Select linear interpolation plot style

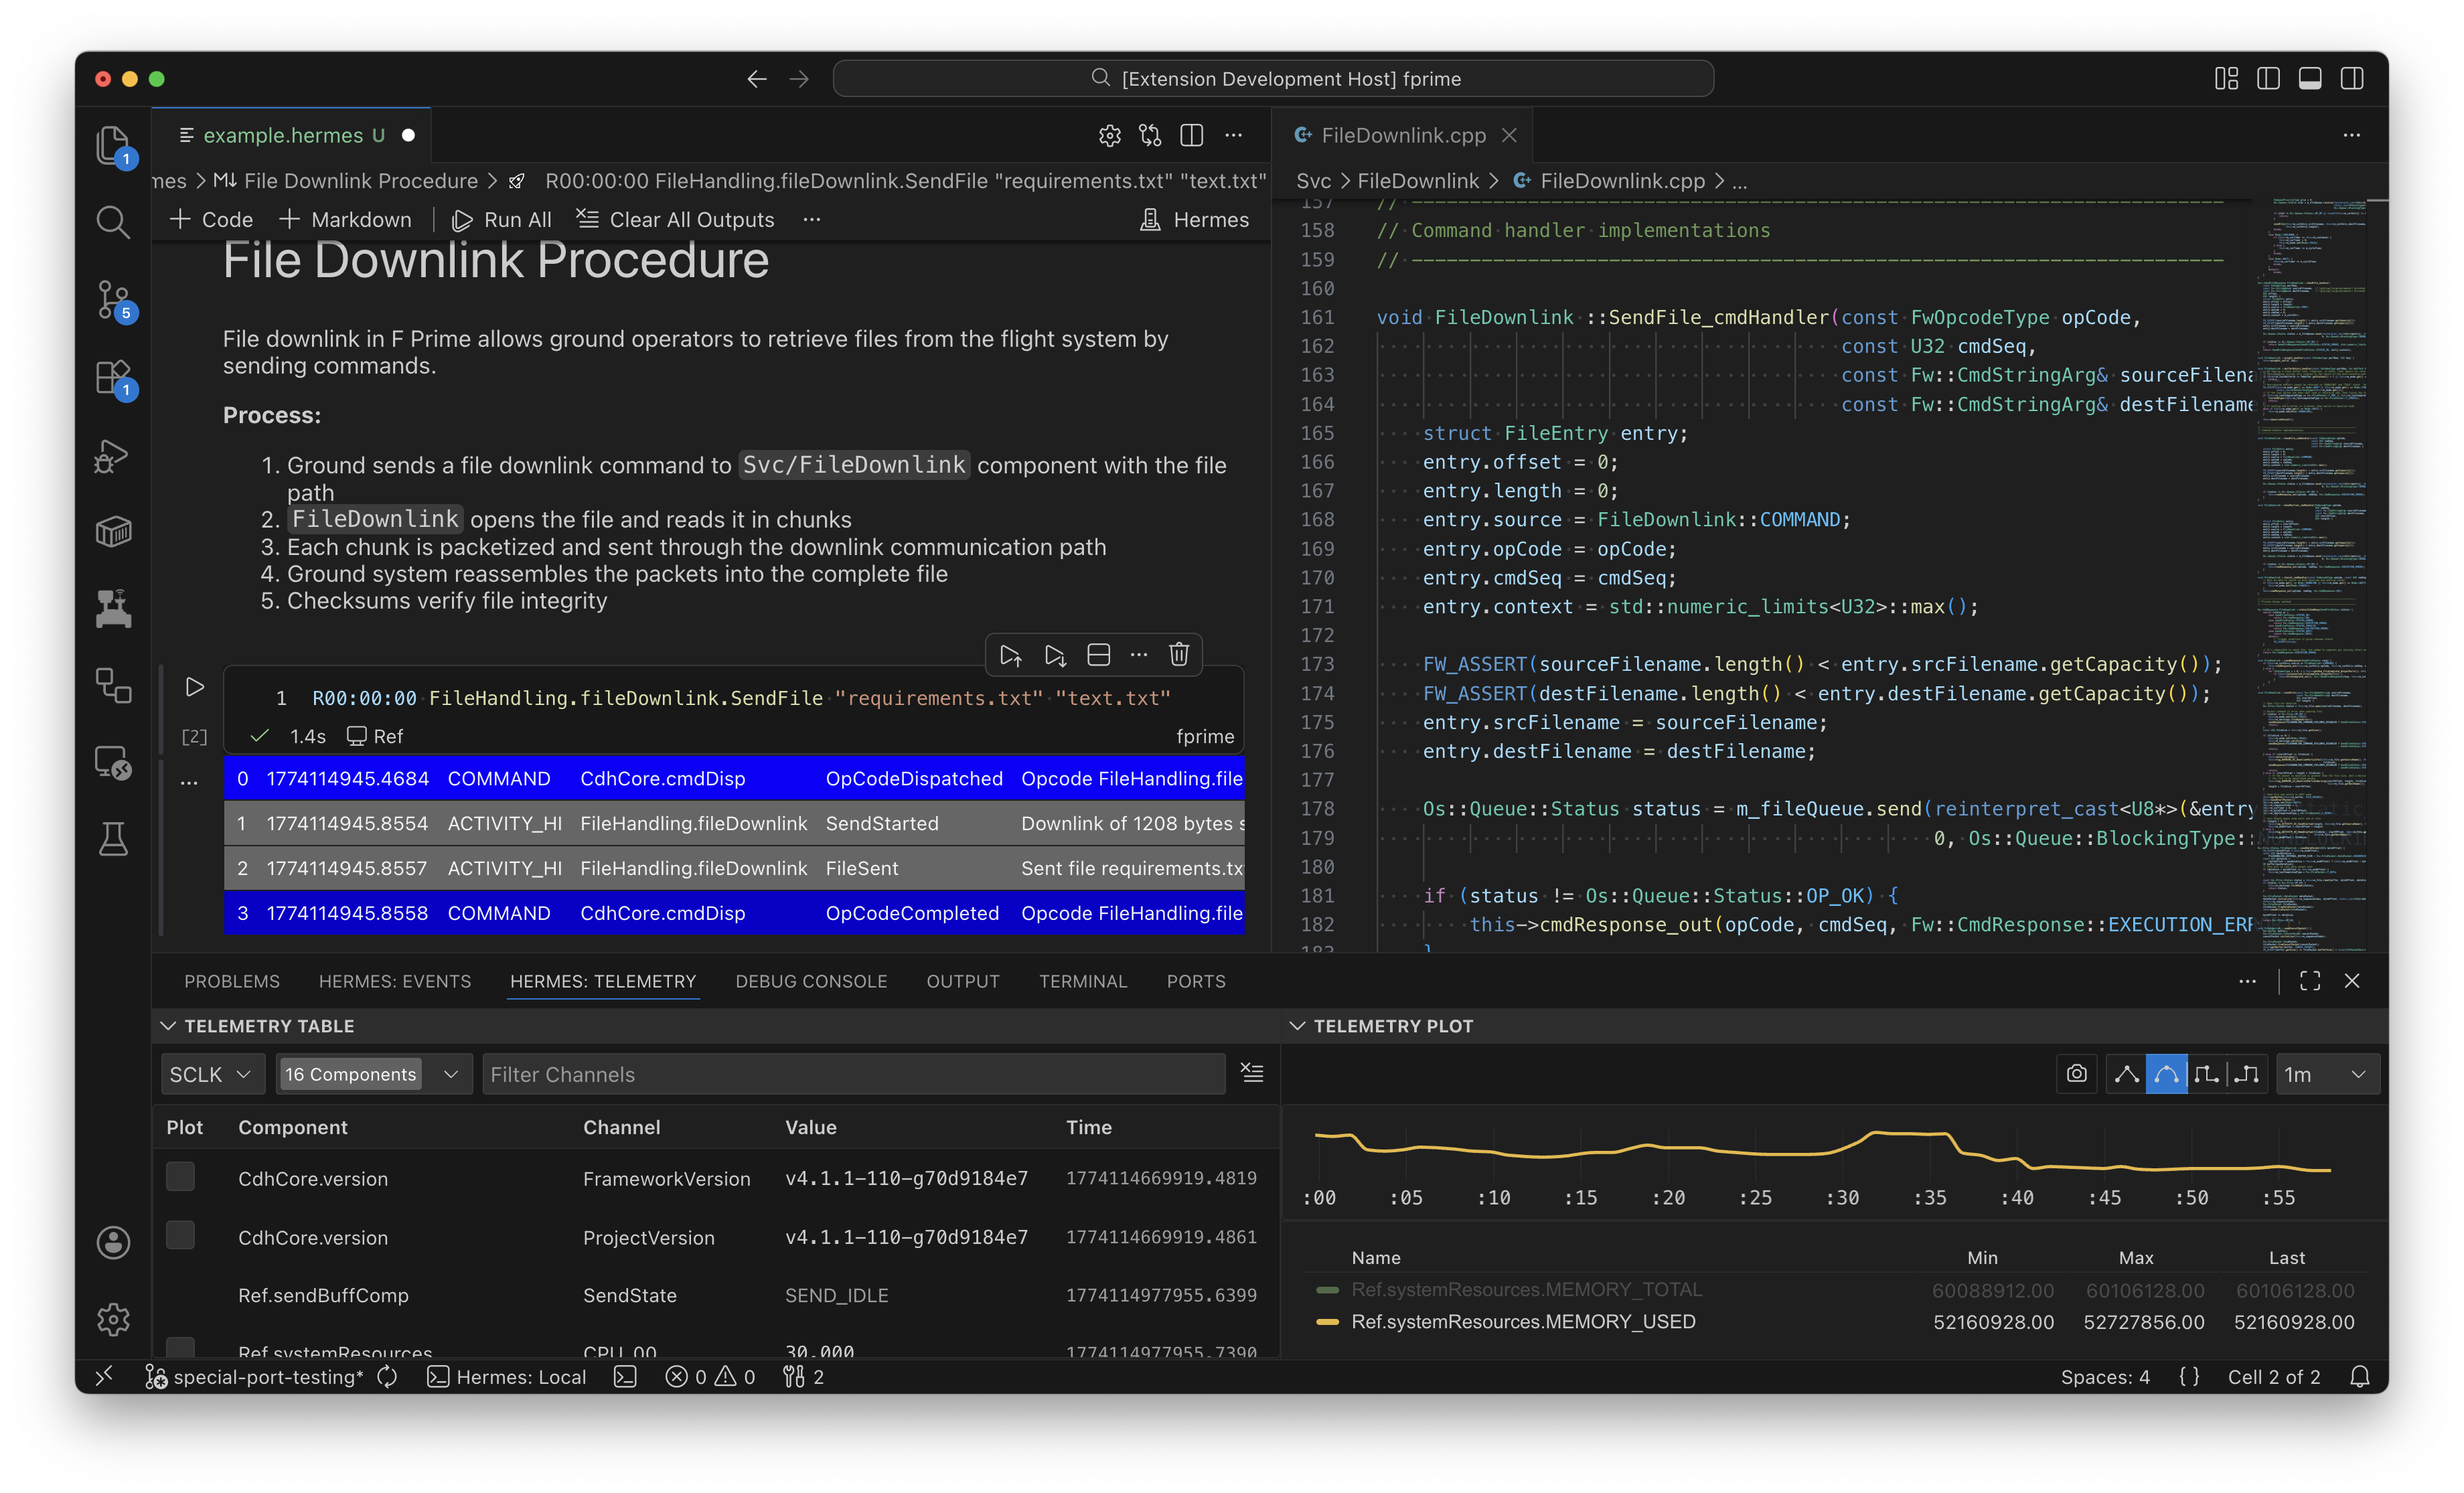tap(2126, 1073)
